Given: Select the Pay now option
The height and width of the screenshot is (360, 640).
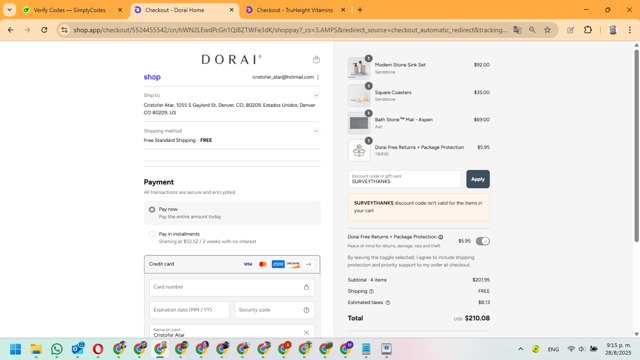Looking at the screenshot, I should (x=152, y=209).
